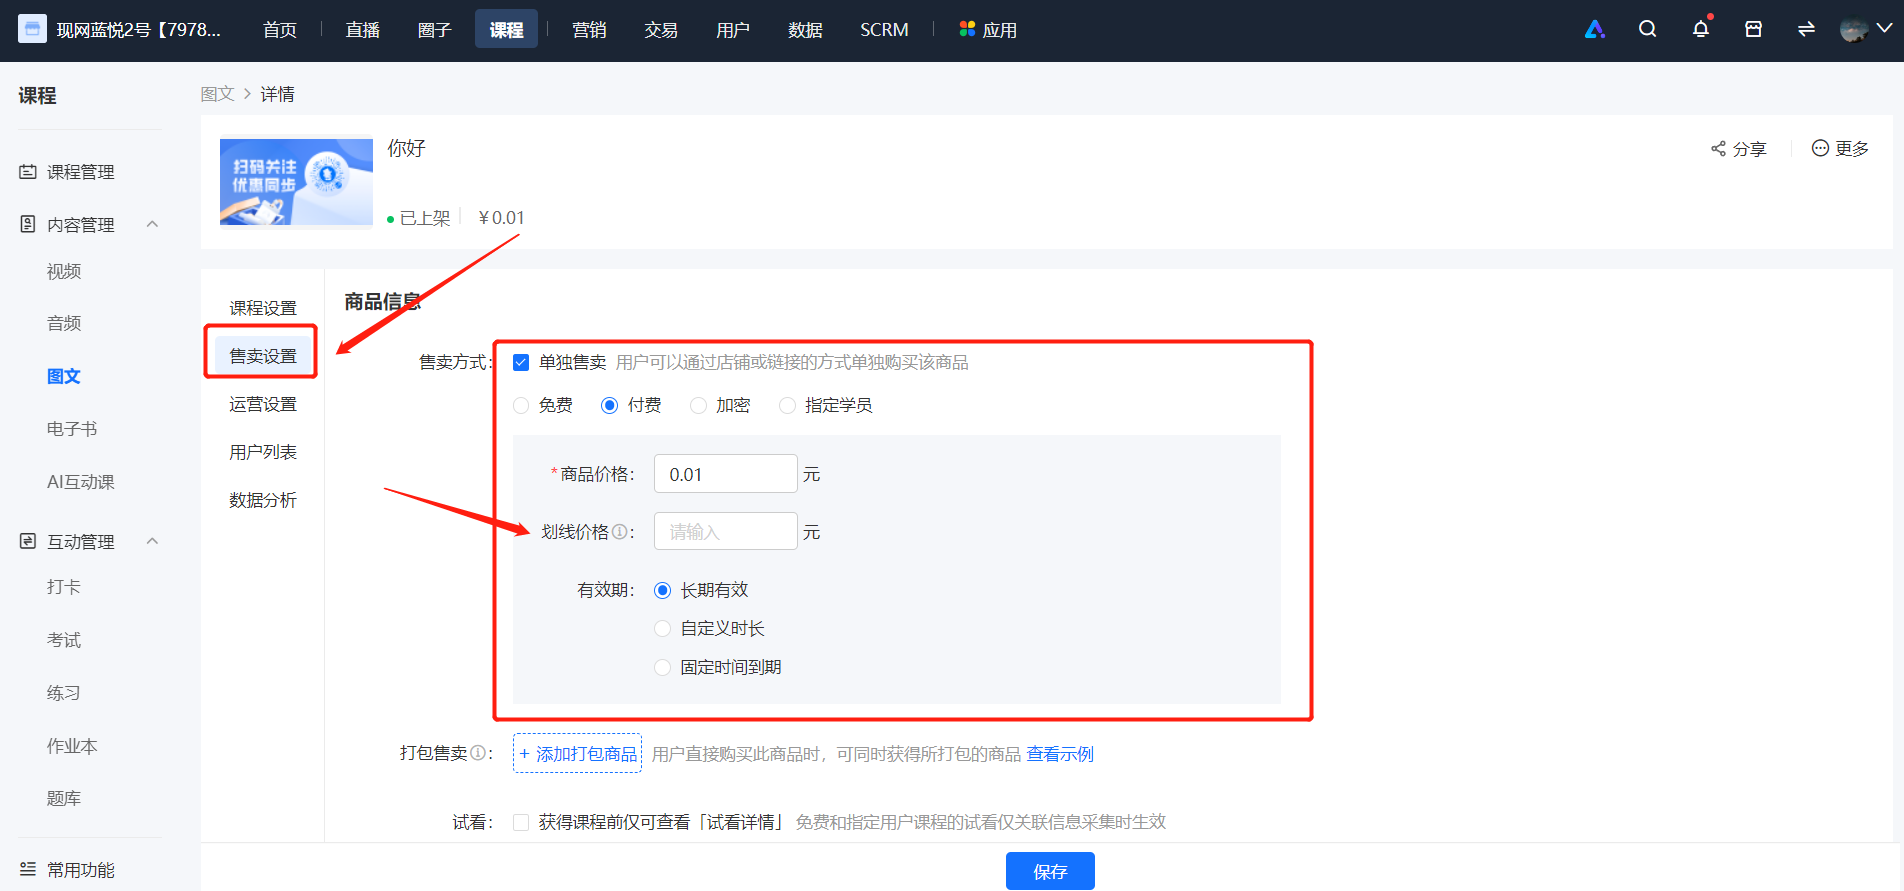Open the notification bell icon

pos(1700,29)
